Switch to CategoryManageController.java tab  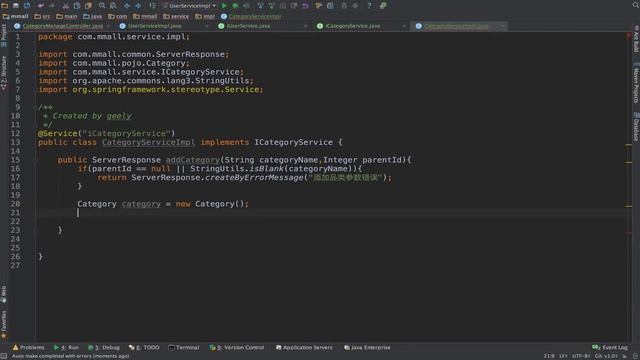pos(62,26)
